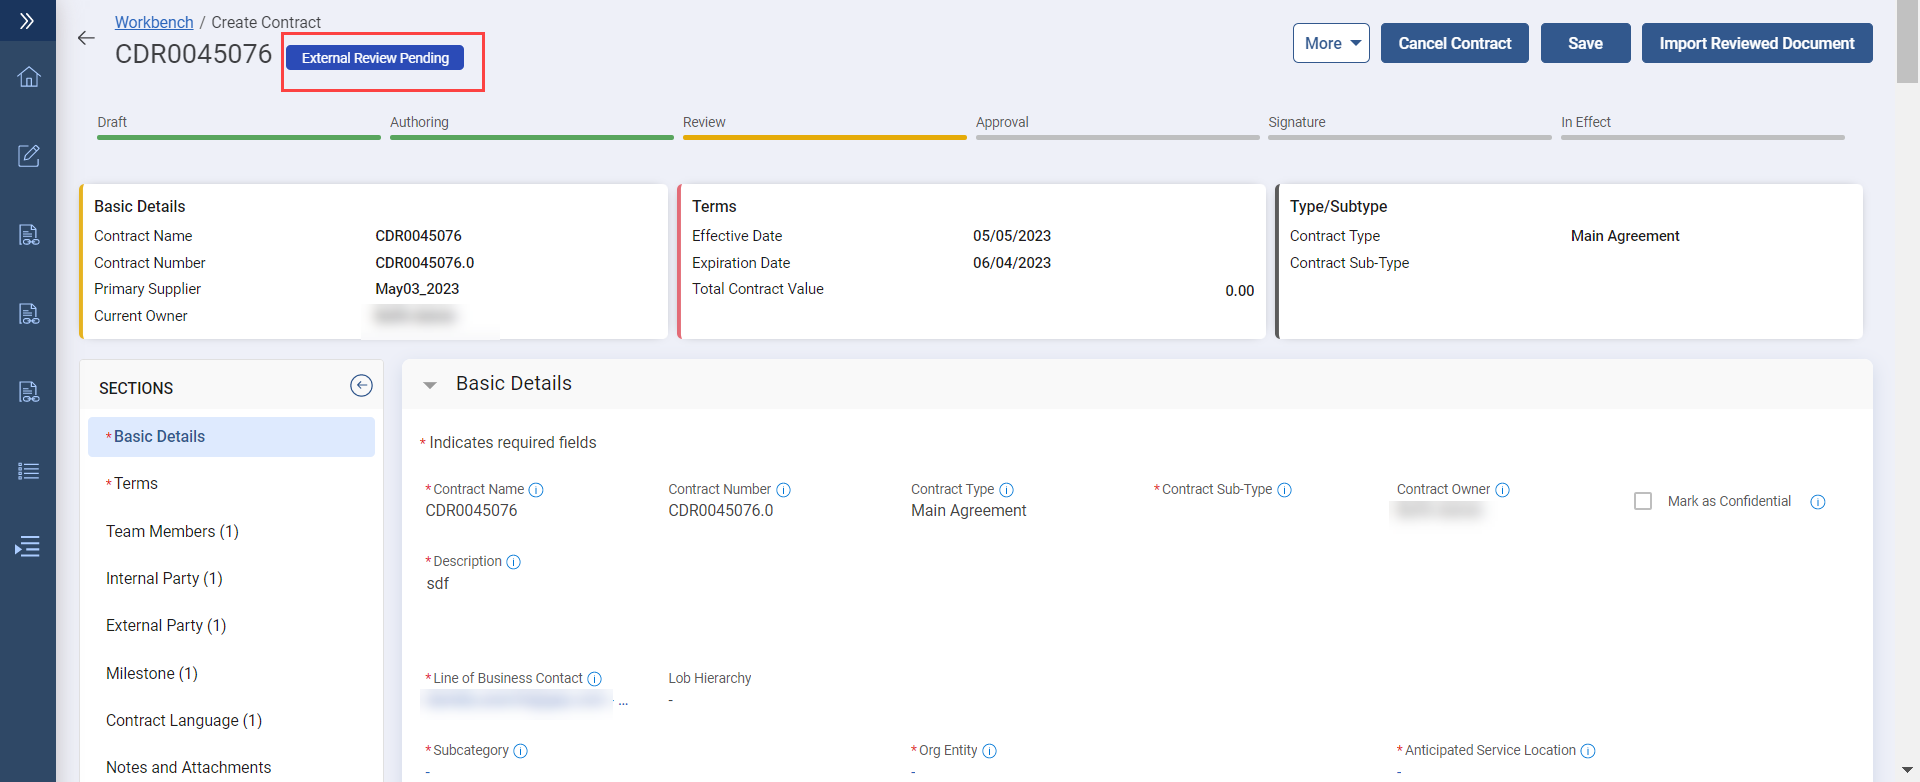Collapse the Sections panel arrow icon

point(361,386)
